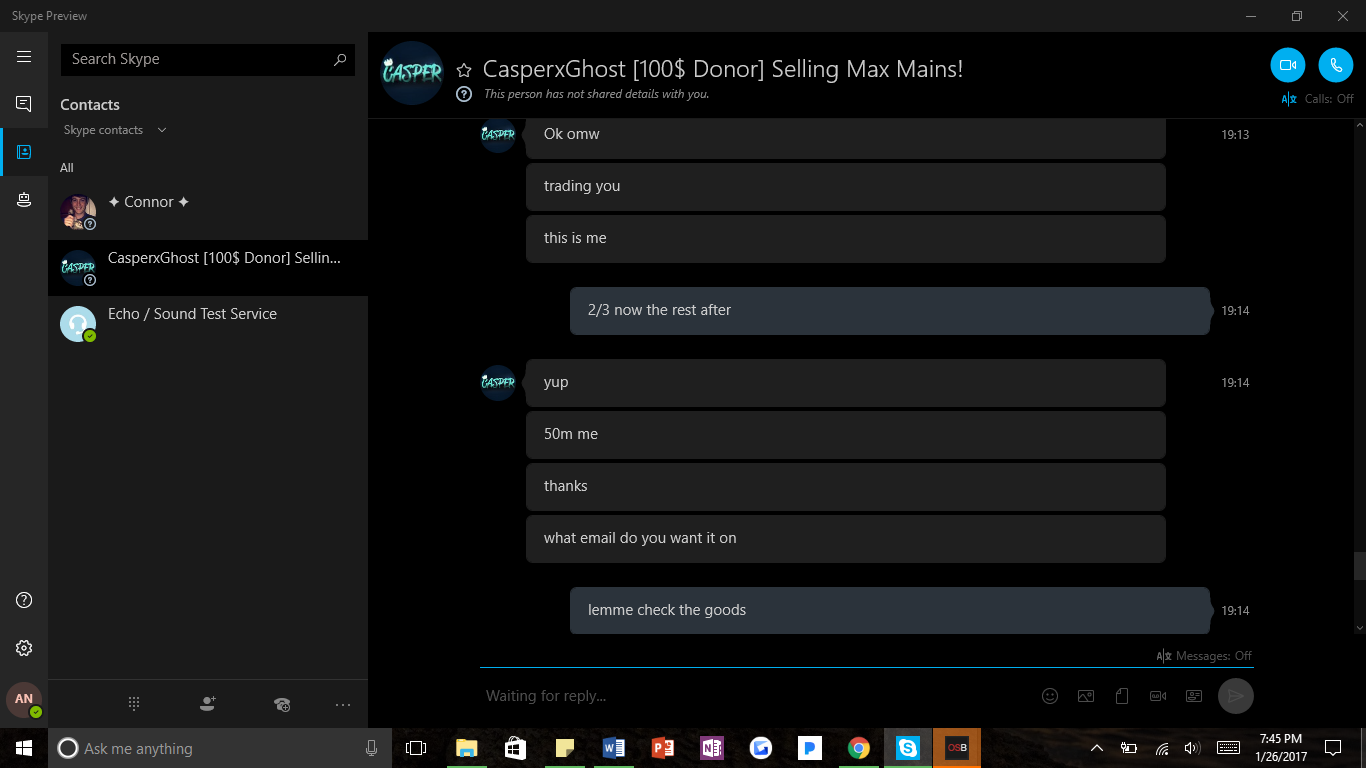
Task: Send contact card in chat
Action: coord(1194,696)
